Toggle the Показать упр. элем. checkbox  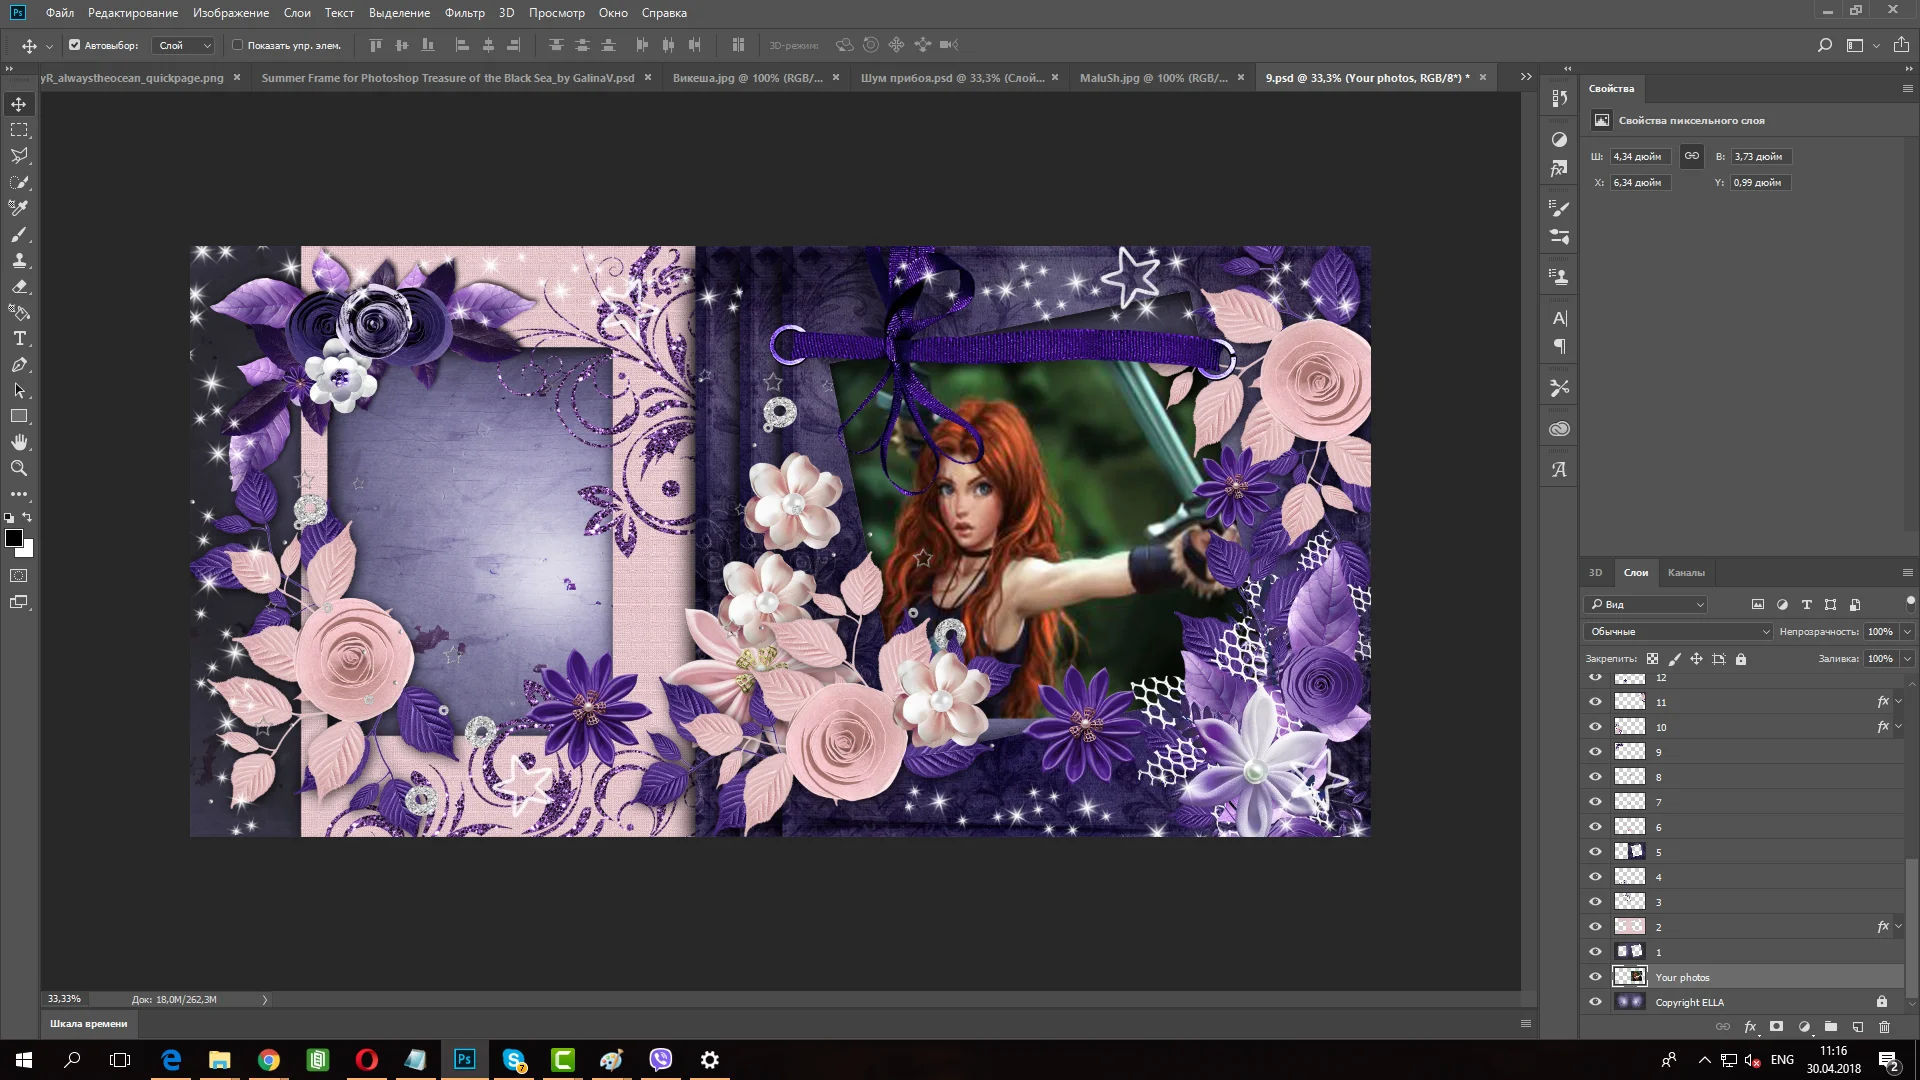point(237,45)
